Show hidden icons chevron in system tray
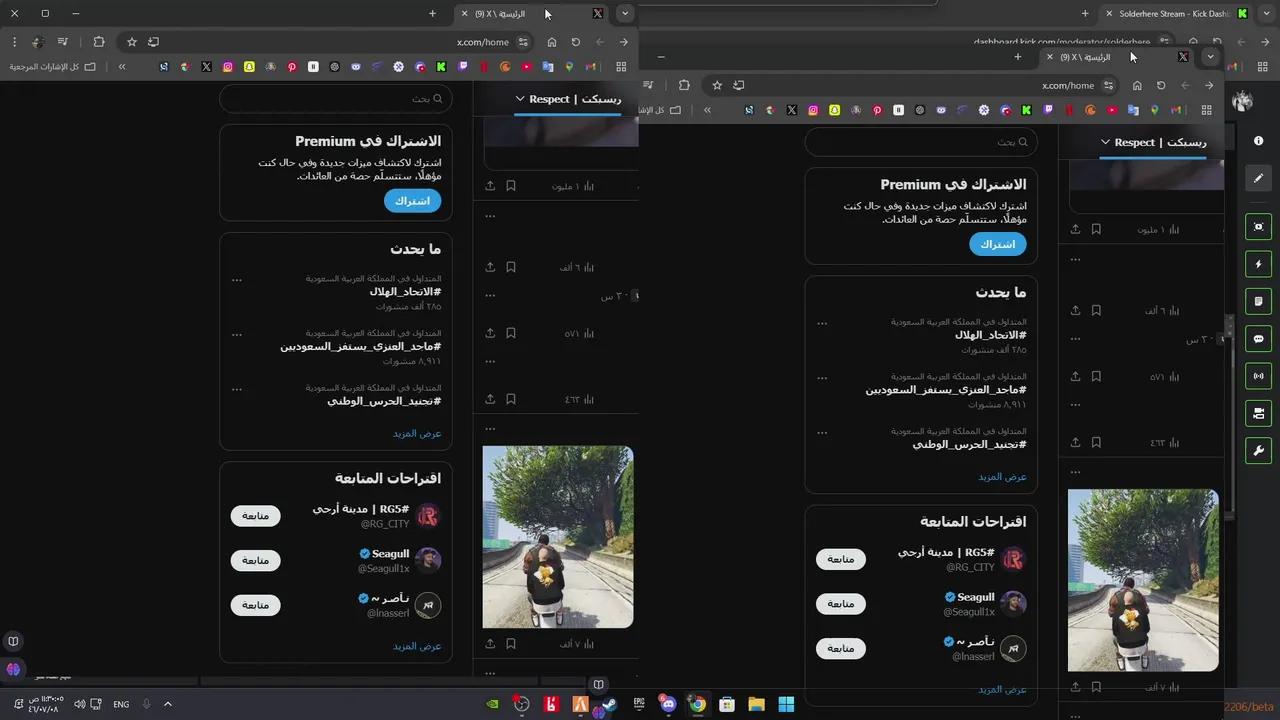The height and width of the screenshot is (720, 1280). point(168,704)
